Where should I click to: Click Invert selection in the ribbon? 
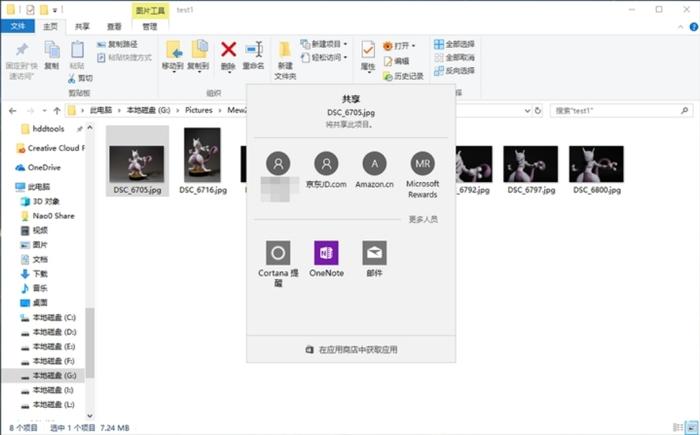[x=454, y=71]
